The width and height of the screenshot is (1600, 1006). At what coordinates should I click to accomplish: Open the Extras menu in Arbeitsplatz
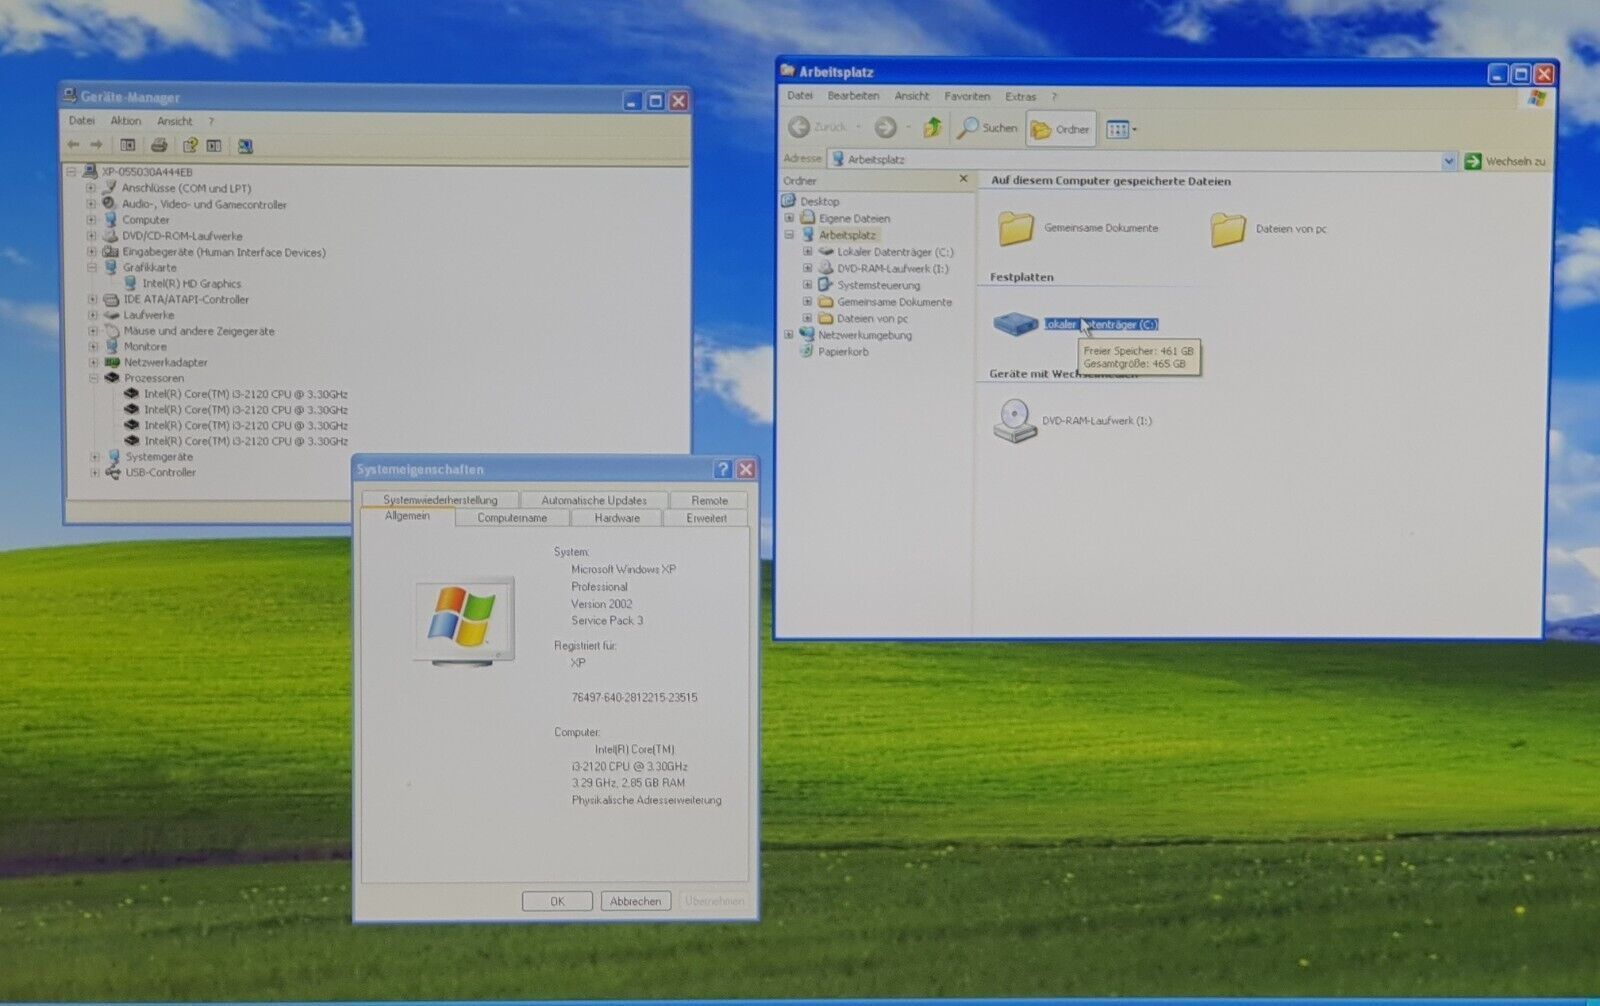(x=1020, y=97)
